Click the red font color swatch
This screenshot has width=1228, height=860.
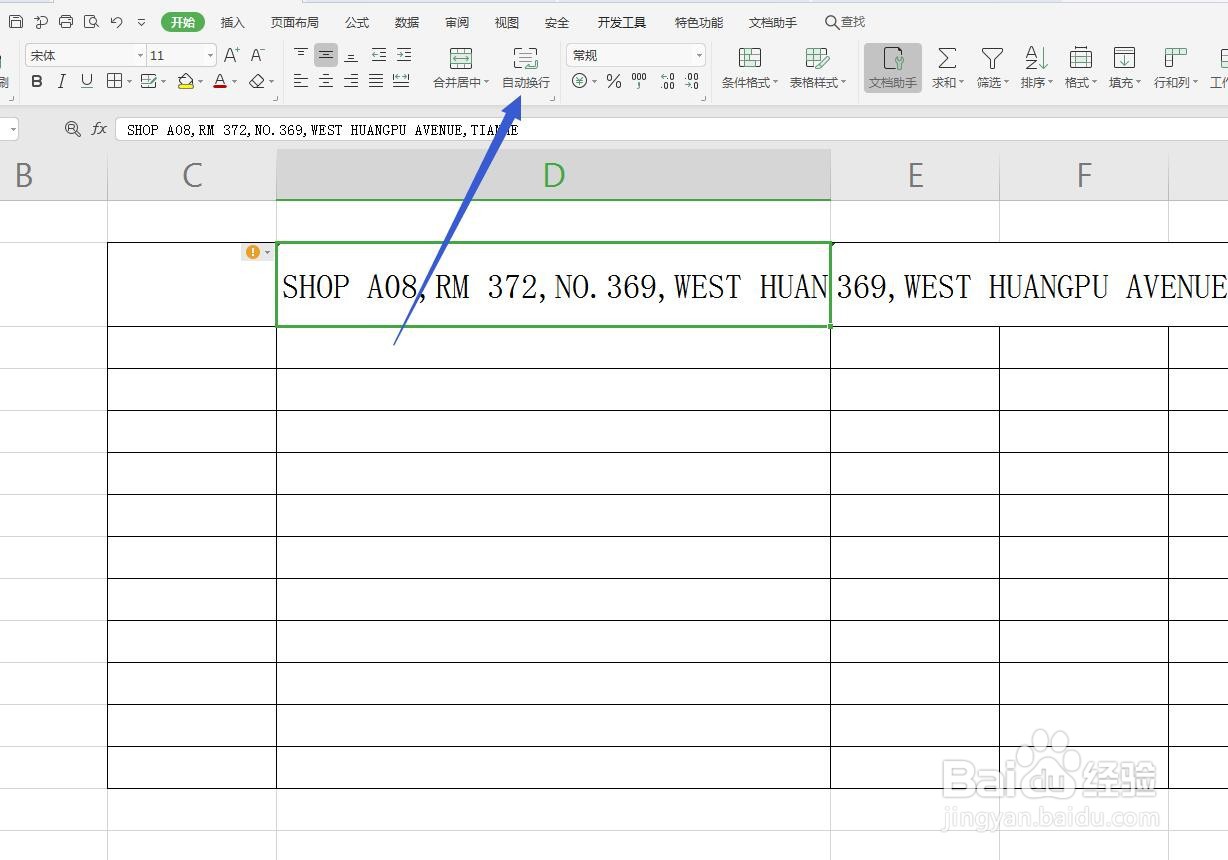[219, 88]
